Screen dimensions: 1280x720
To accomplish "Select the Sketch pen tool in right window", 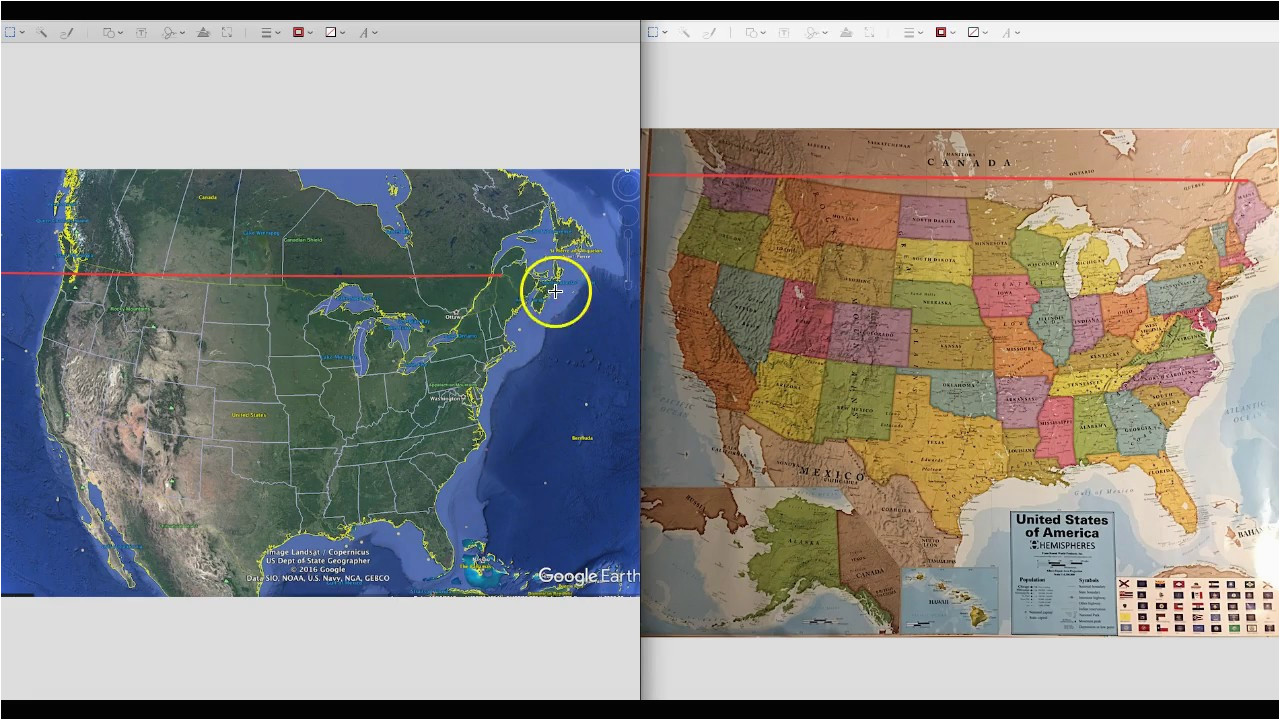I will coord(709,32).
